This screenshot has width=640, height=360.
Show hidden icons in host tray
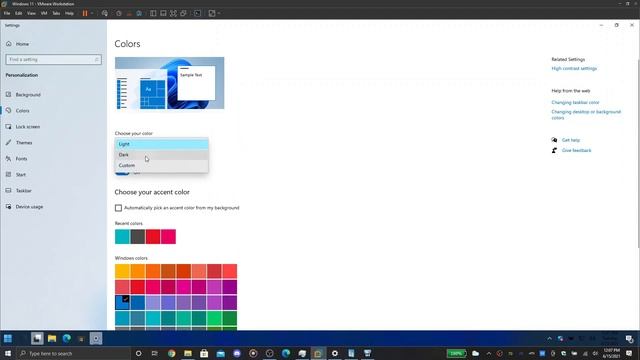(x=489, y=353)
